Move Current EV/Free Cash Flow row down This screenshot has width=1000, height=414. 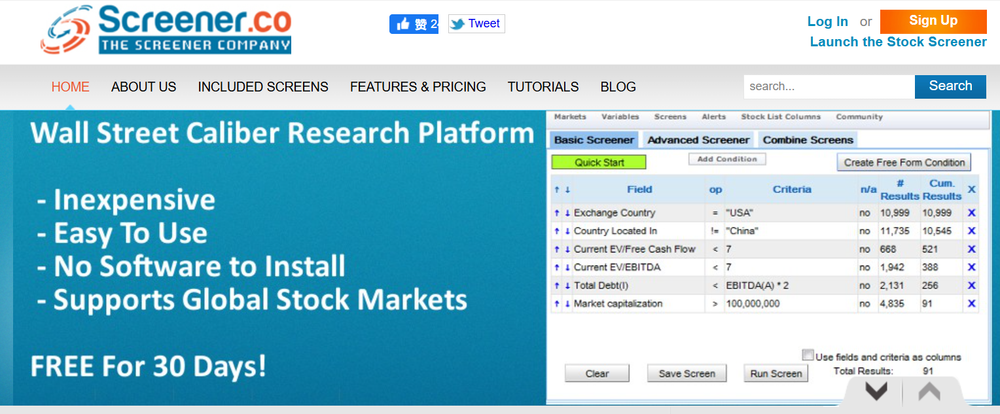[x=567, y=249]
